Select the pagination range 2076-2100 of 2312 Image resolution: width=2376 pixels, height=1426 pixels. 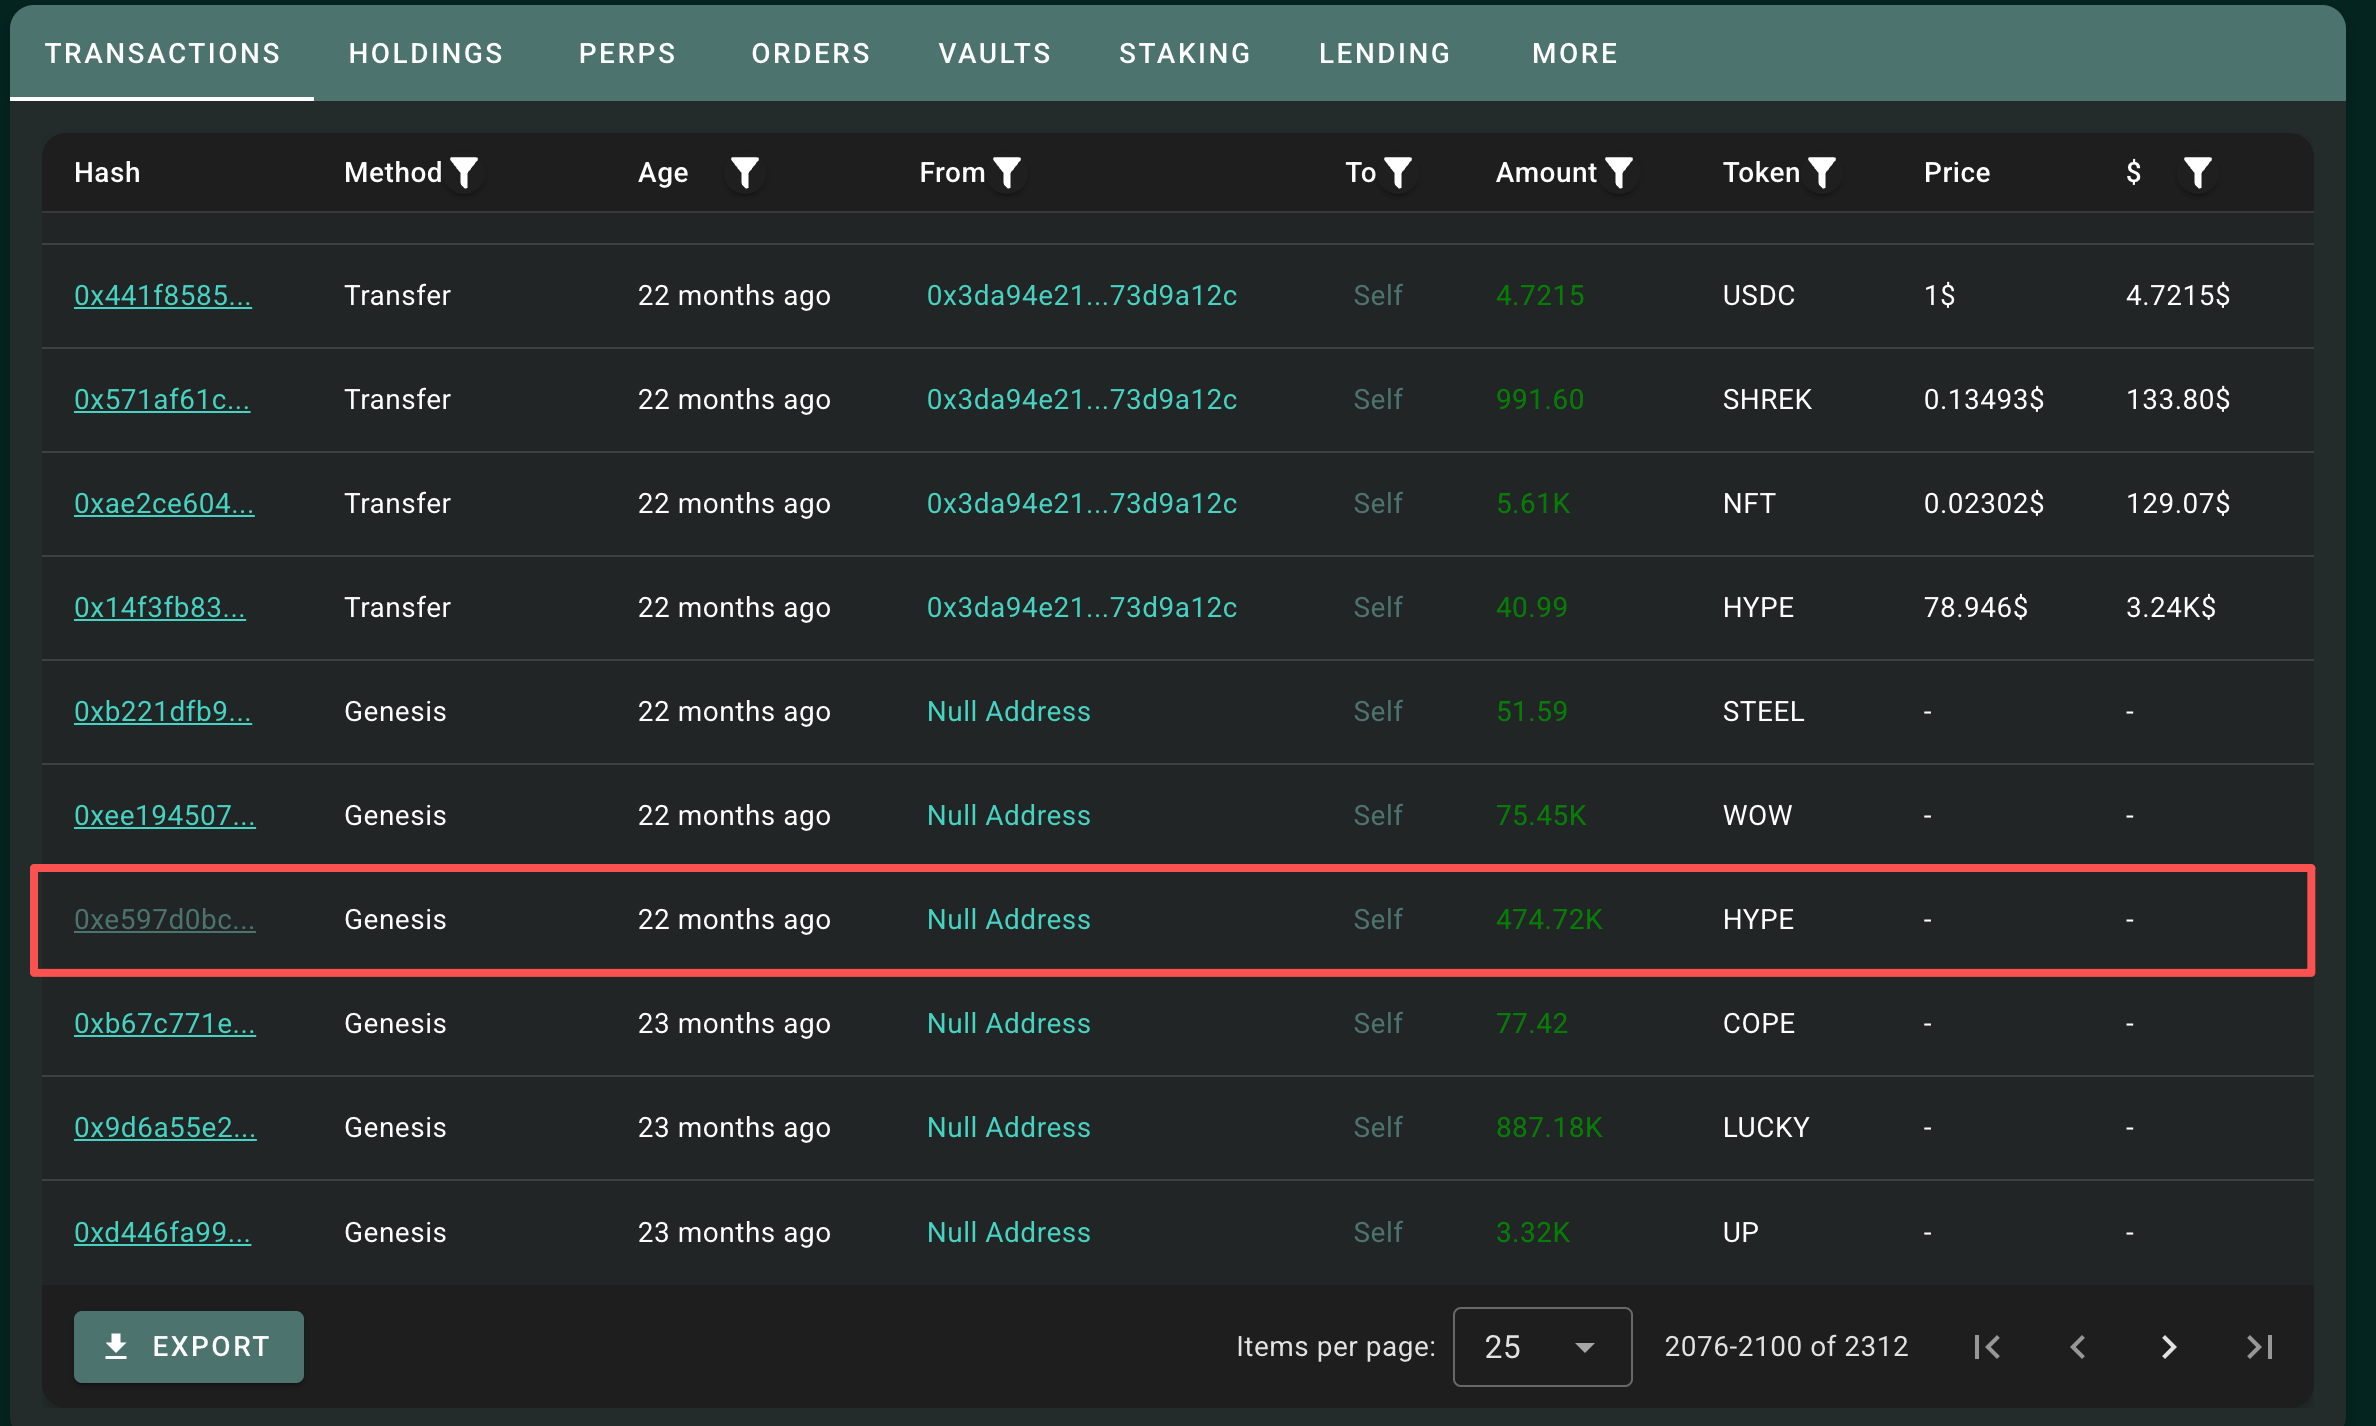point(1786,1347)
